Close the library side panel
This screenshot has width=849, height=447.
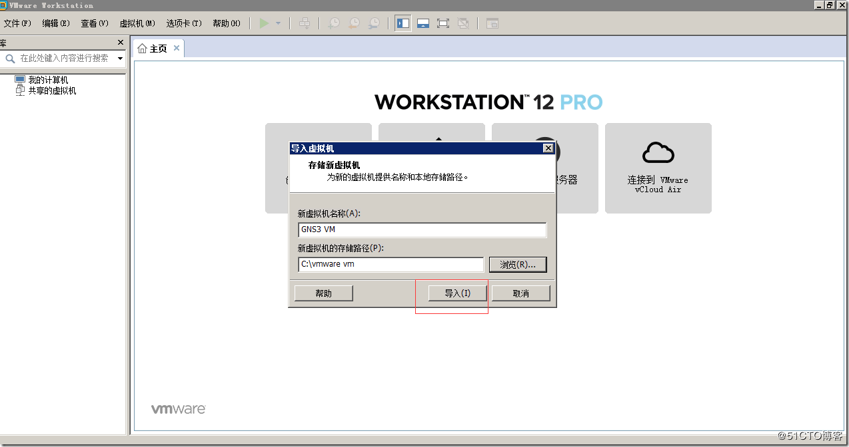point(121,43)
